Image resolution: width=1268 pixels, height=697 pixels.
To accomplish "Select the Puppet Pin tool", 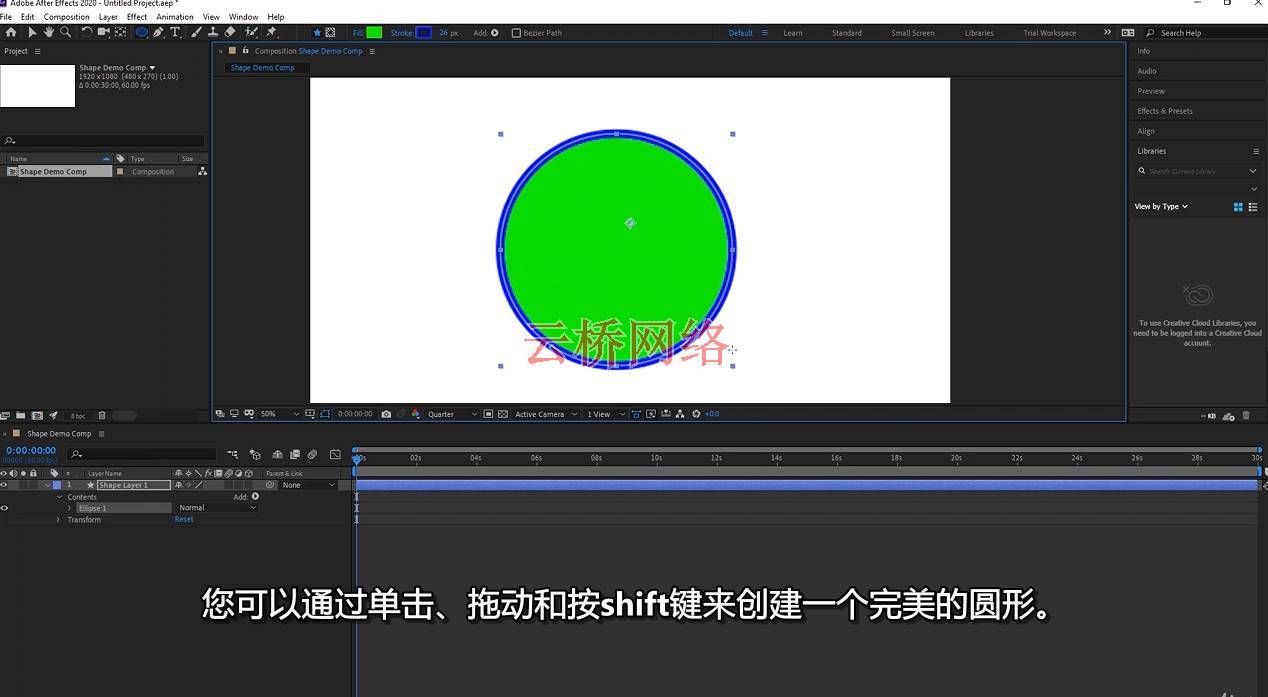I will pyautogui.click(x=271, y=32).
